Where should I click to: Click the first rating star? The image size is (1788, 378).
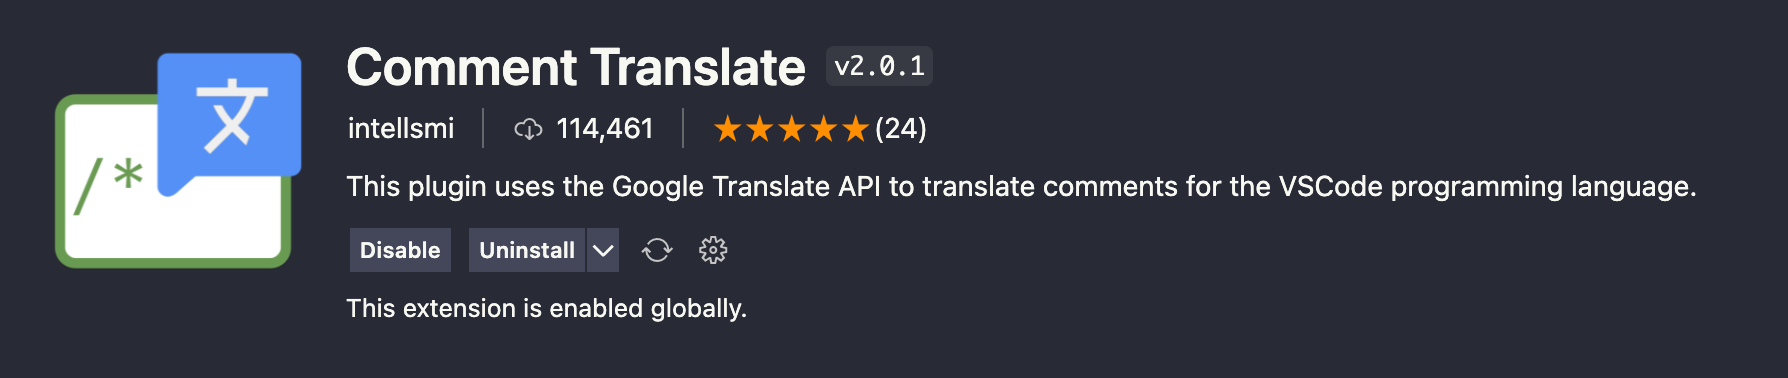(x=728, y=129)
